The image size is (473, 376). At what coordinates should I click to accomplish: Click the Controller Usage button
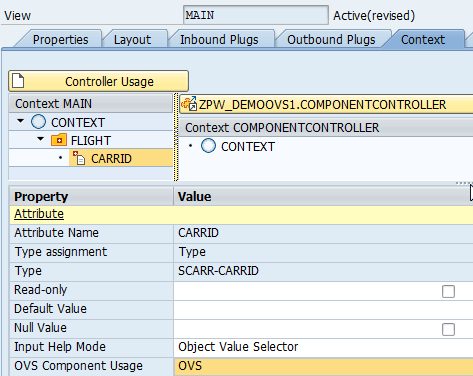(x=98, y=81)
